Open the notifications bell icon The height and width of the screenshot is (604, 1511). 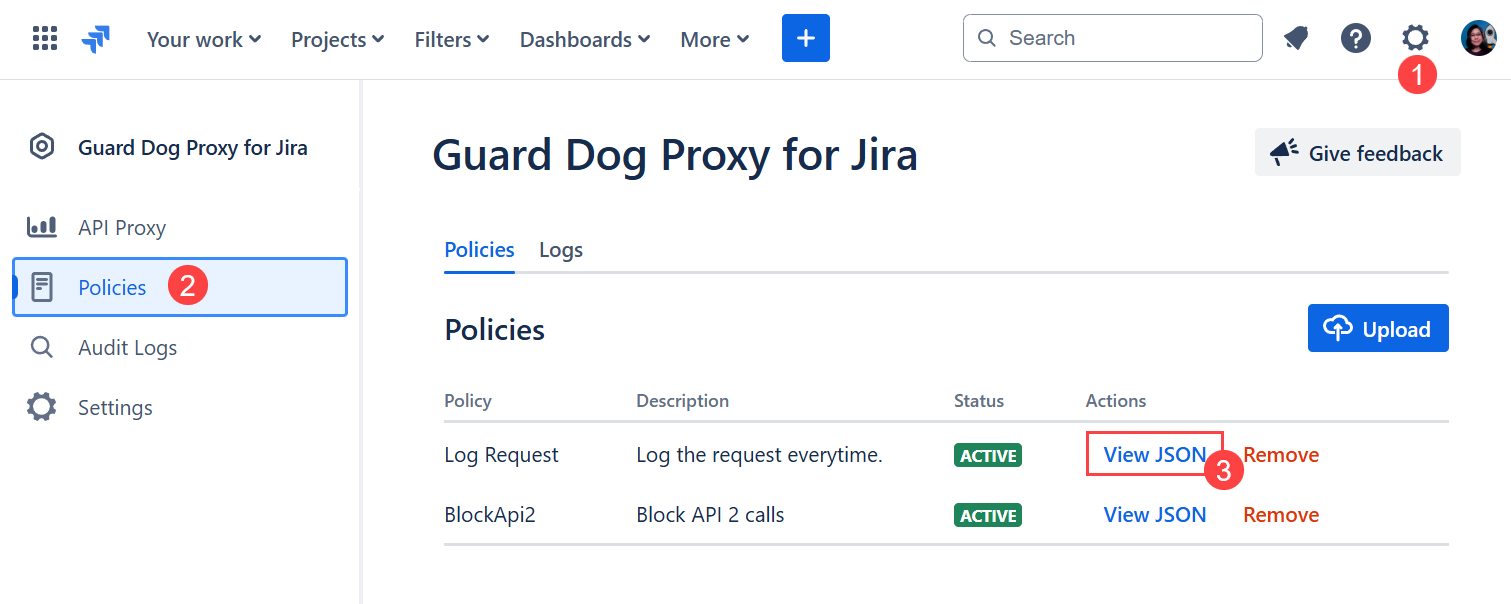[1296, 39]
